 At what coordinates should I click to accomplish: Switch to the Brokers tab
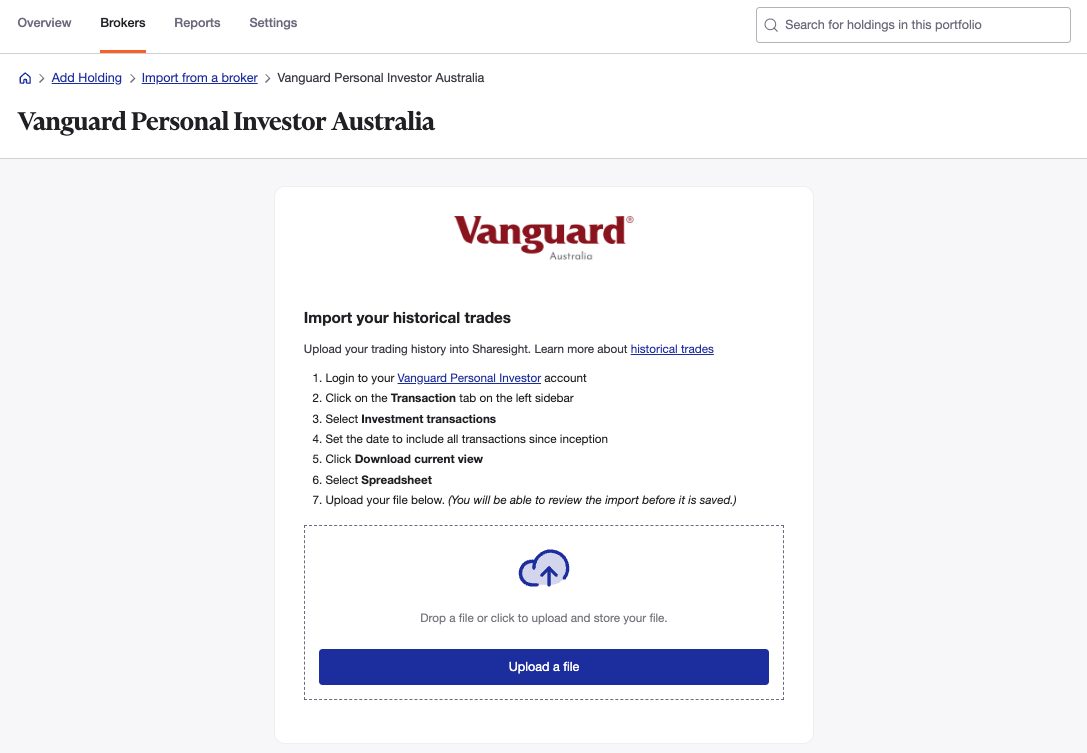122,22
